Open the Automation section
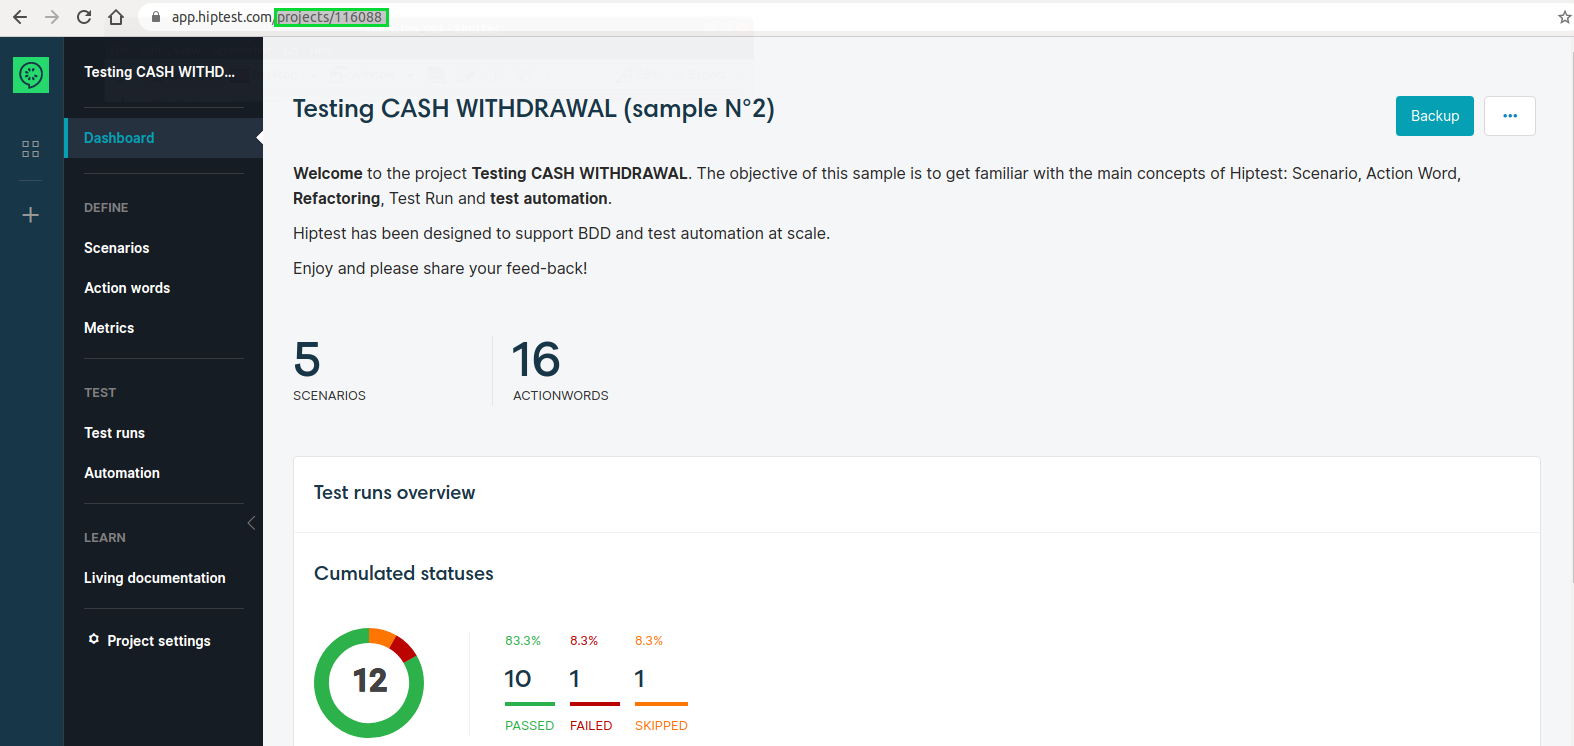The image size is (1574, 746). point(122,473)
